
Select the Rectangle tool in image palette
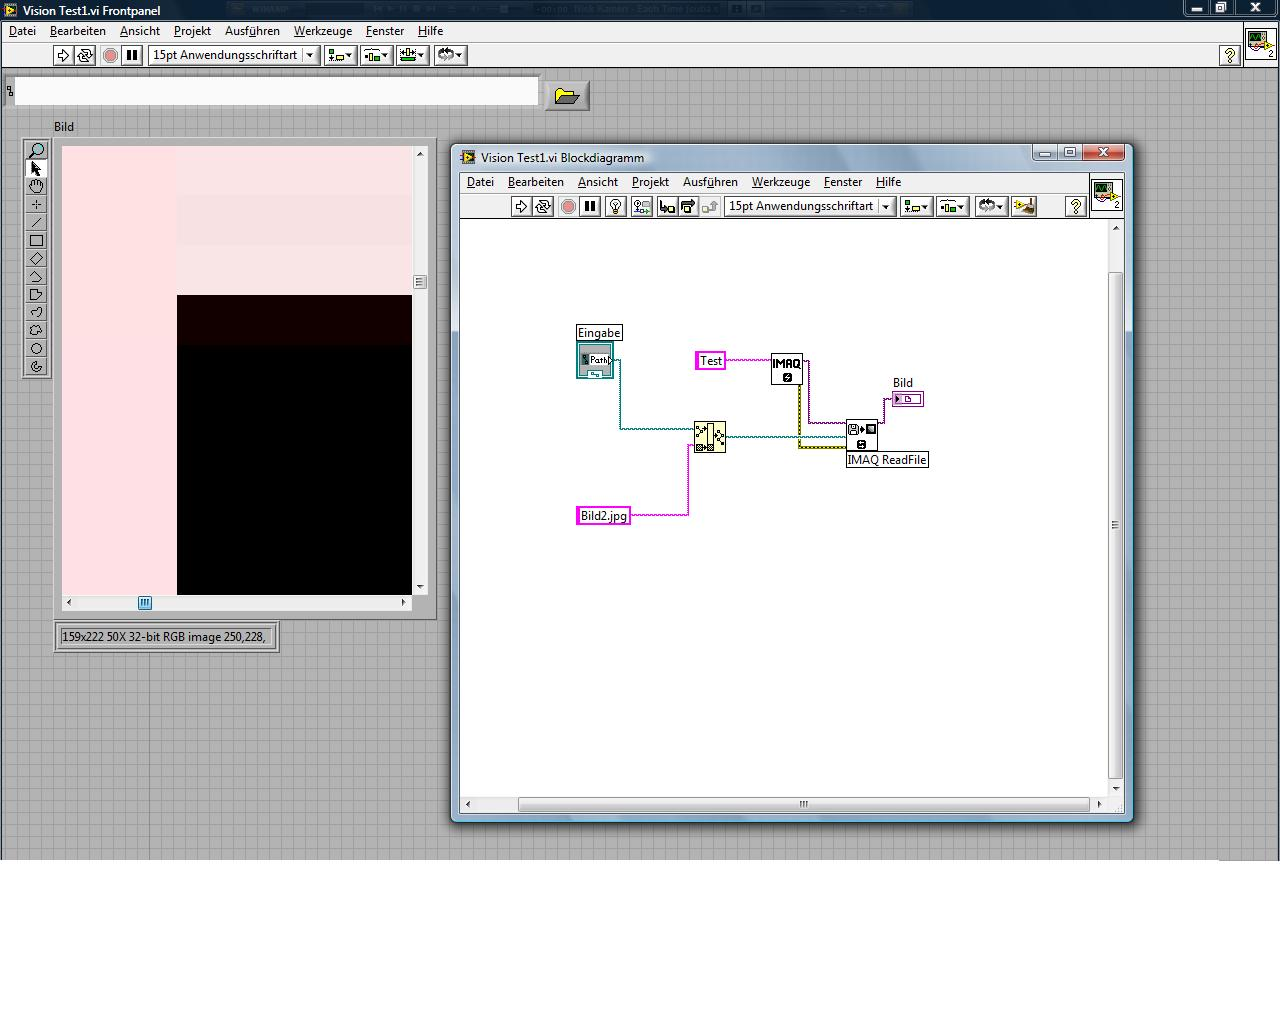tap(37, 240)
